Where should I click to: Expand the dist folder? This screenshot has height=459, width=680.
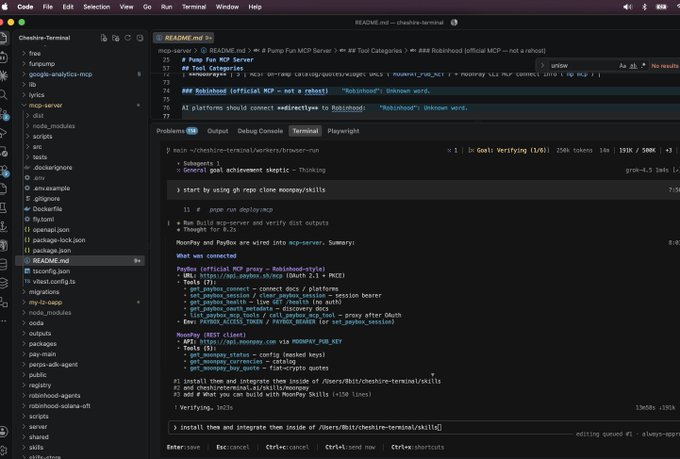tap(38, 116)
